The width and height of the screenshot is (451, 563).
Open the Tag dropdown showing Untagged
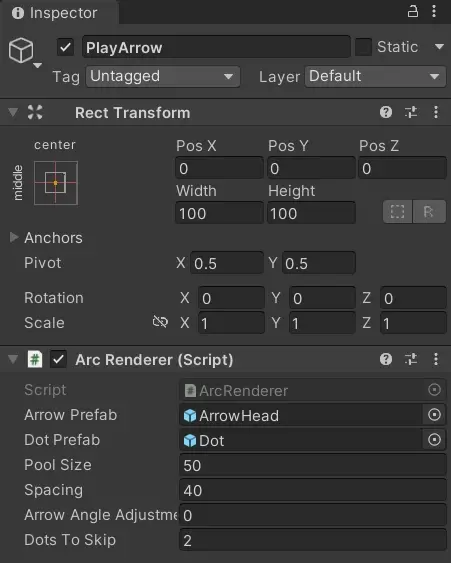point(163,76)
